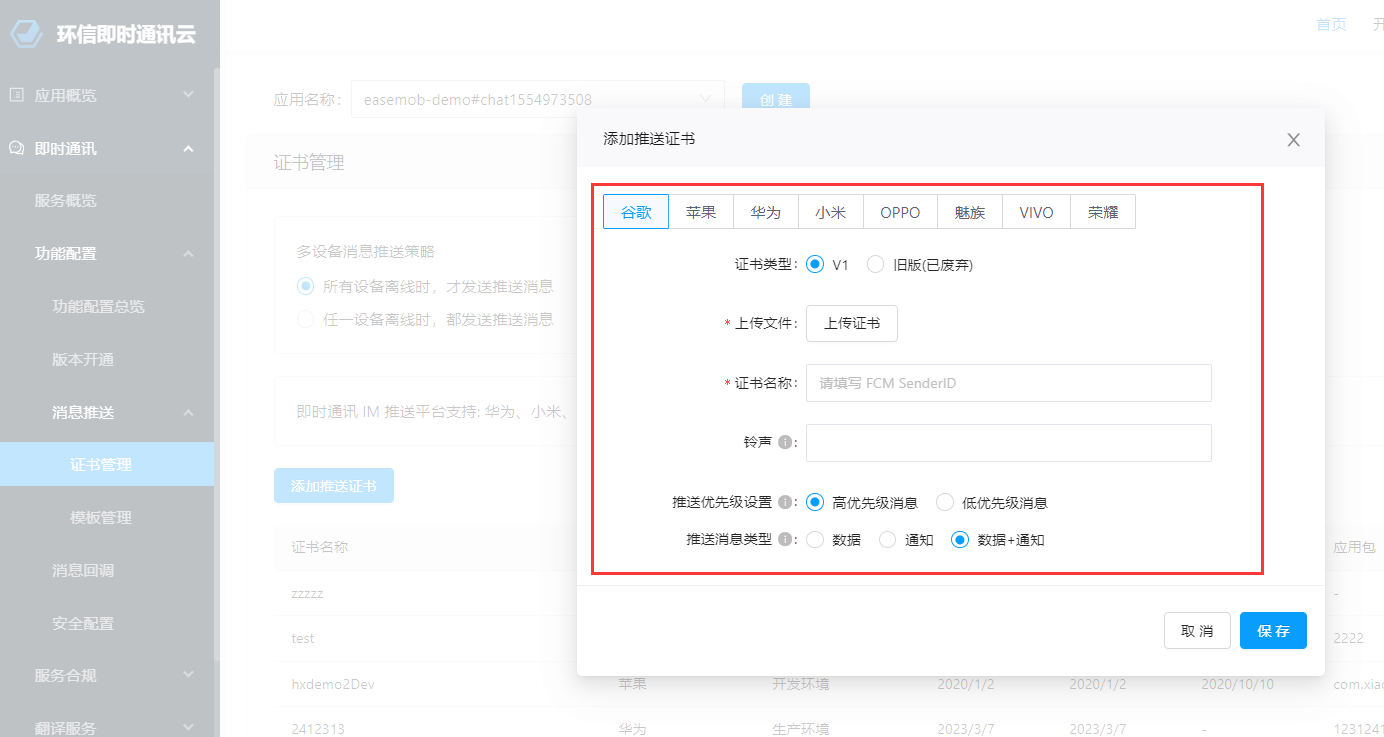
Task: Click the 环信即时通讯云 logo icon
Action: coord(27,33)
